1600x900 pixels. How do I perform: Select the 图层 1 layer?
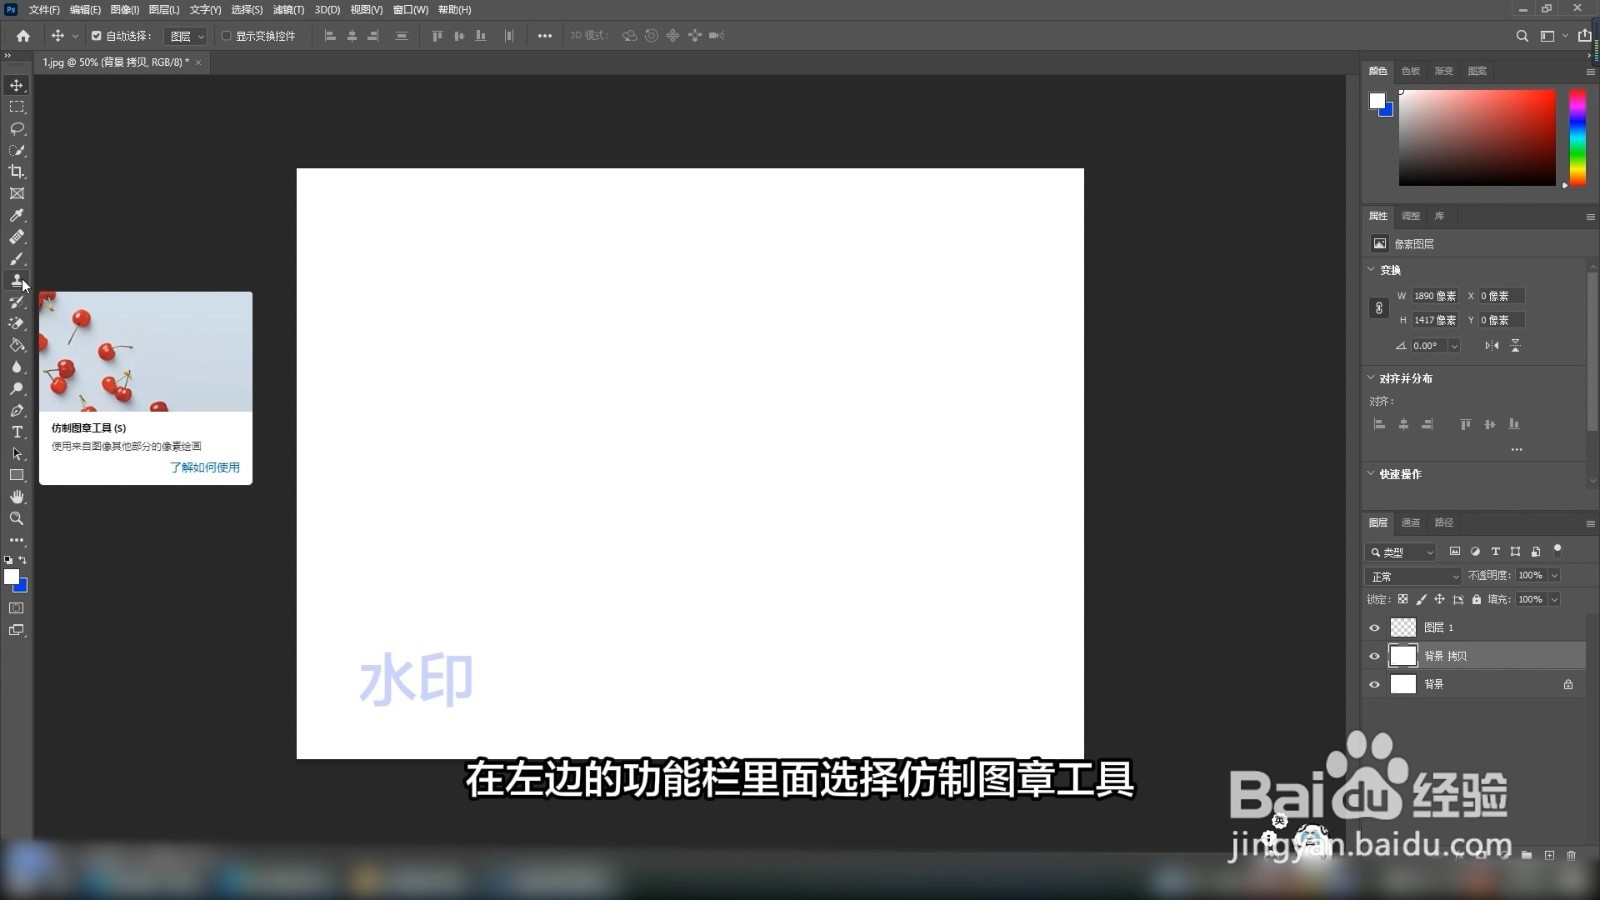(x=1440, y=627)
